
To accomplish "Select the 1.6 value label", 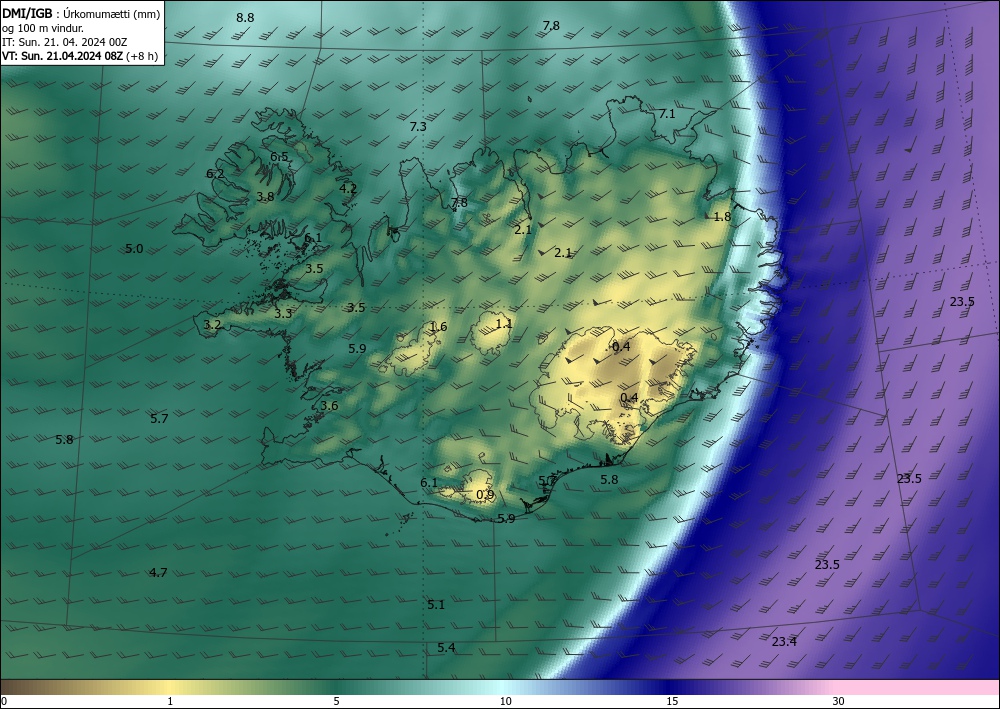I will [x=438, y=327].
